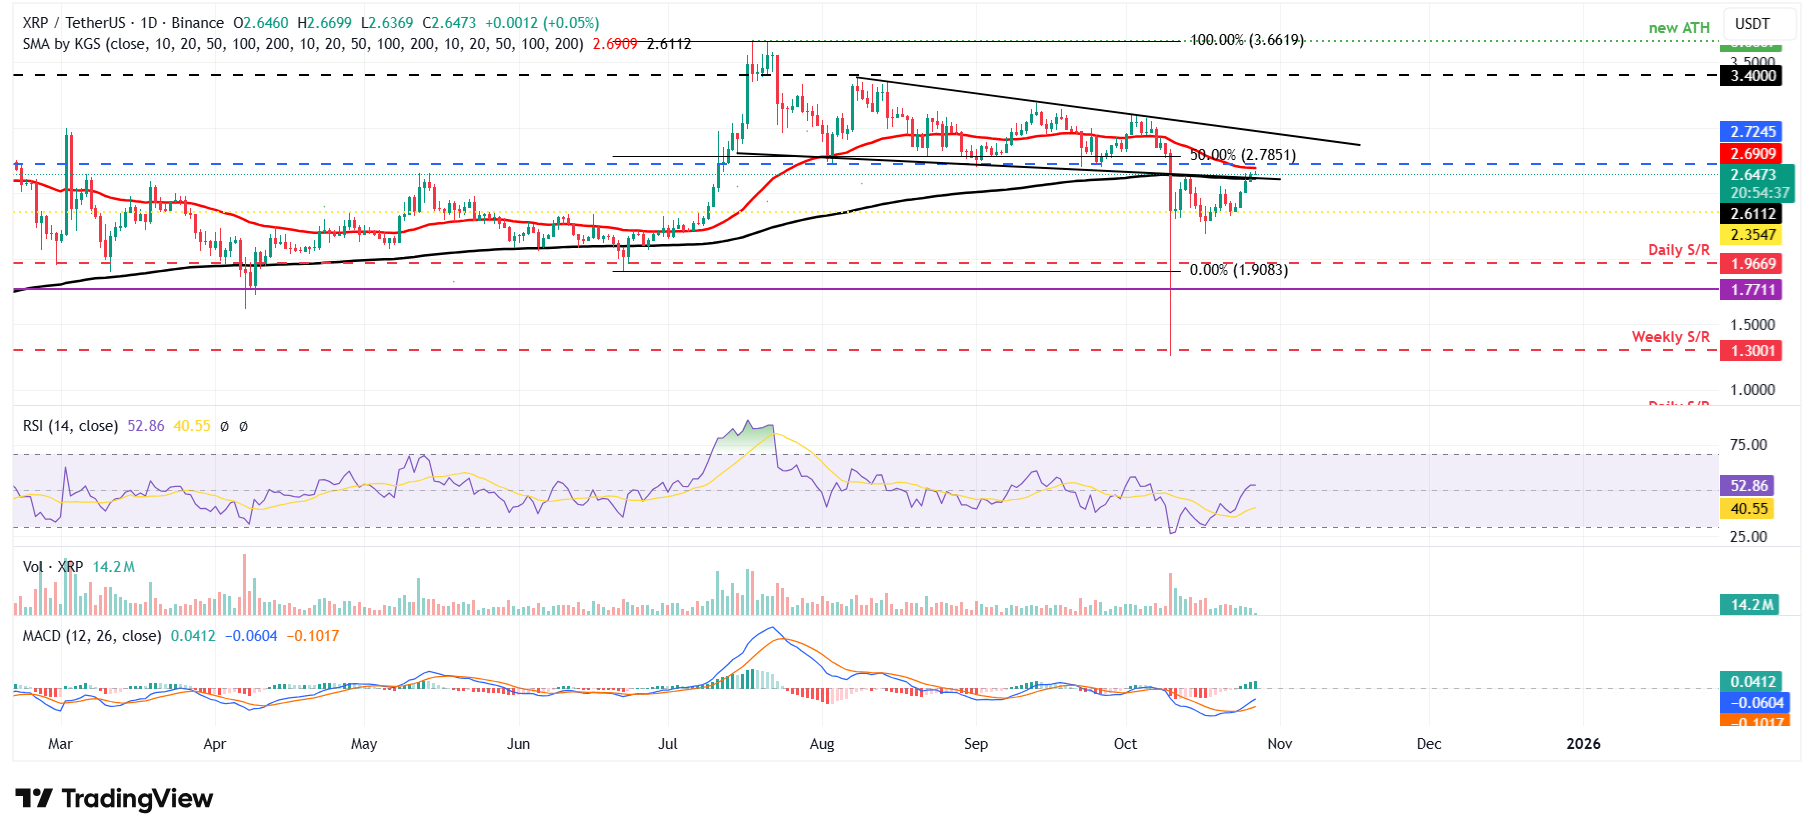Select the RSI (14, close) indicator legend
1814x836 pixels.
click(70, 426)
